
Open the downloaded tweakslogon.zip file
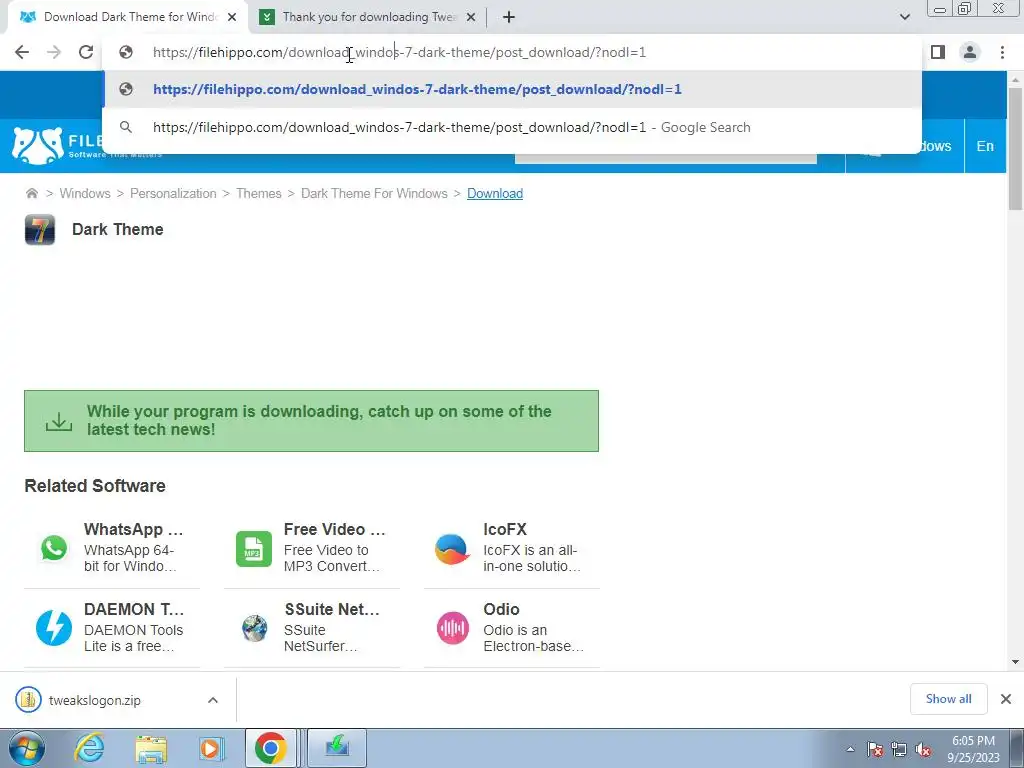95,700
